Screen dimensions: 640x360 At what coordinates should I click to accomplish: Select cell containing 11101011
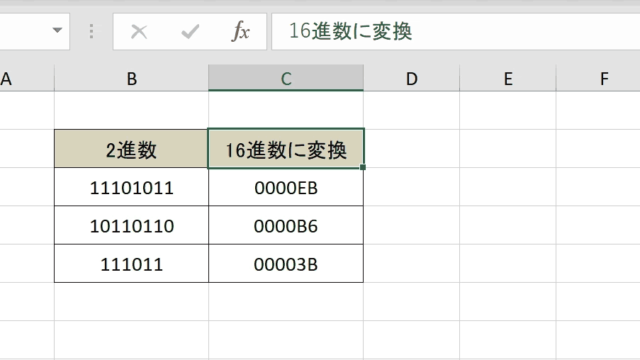tap(131, 187)
